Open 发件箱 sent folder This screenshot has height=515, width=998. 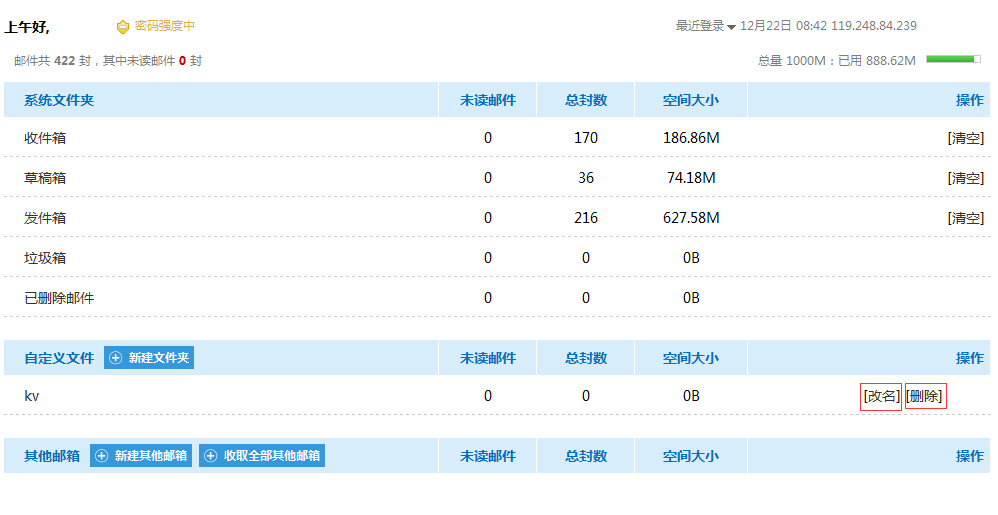coord(45,218)
